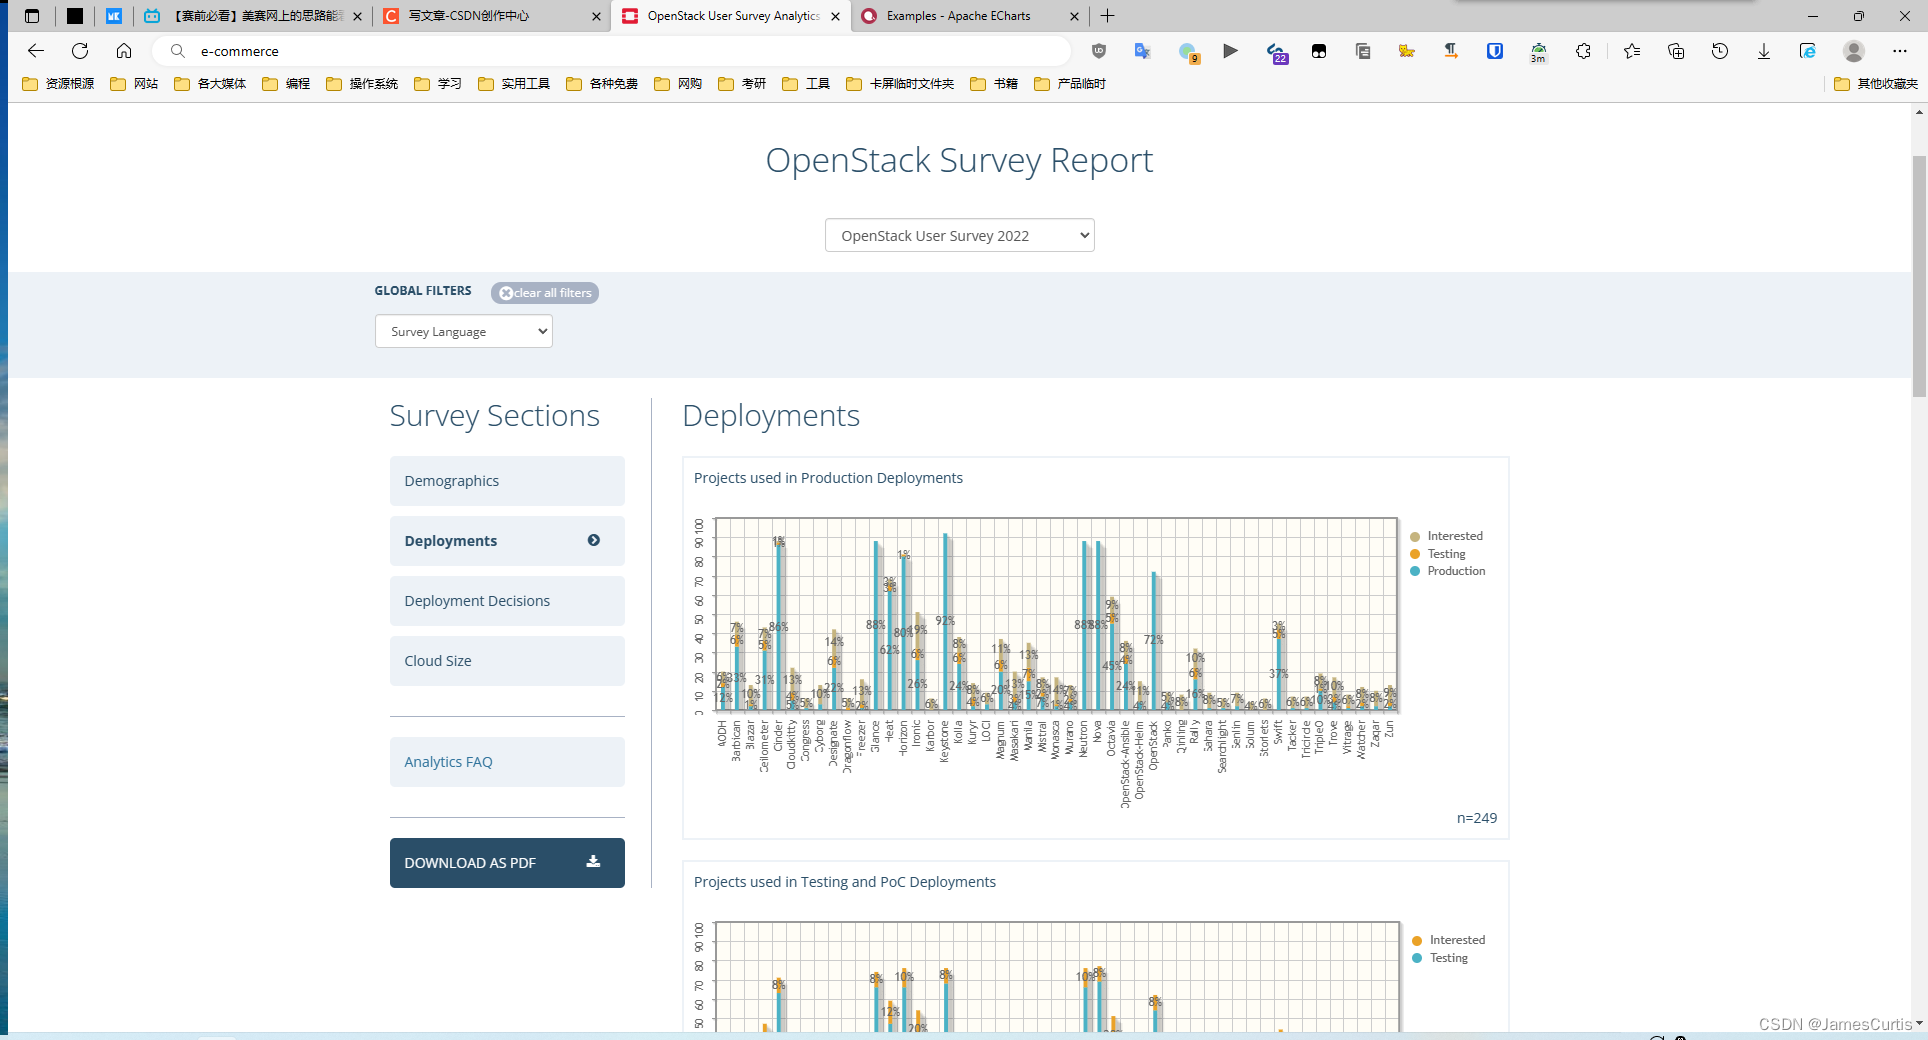Open the OpenStack User Survey year selector

[x=959, y=235]
